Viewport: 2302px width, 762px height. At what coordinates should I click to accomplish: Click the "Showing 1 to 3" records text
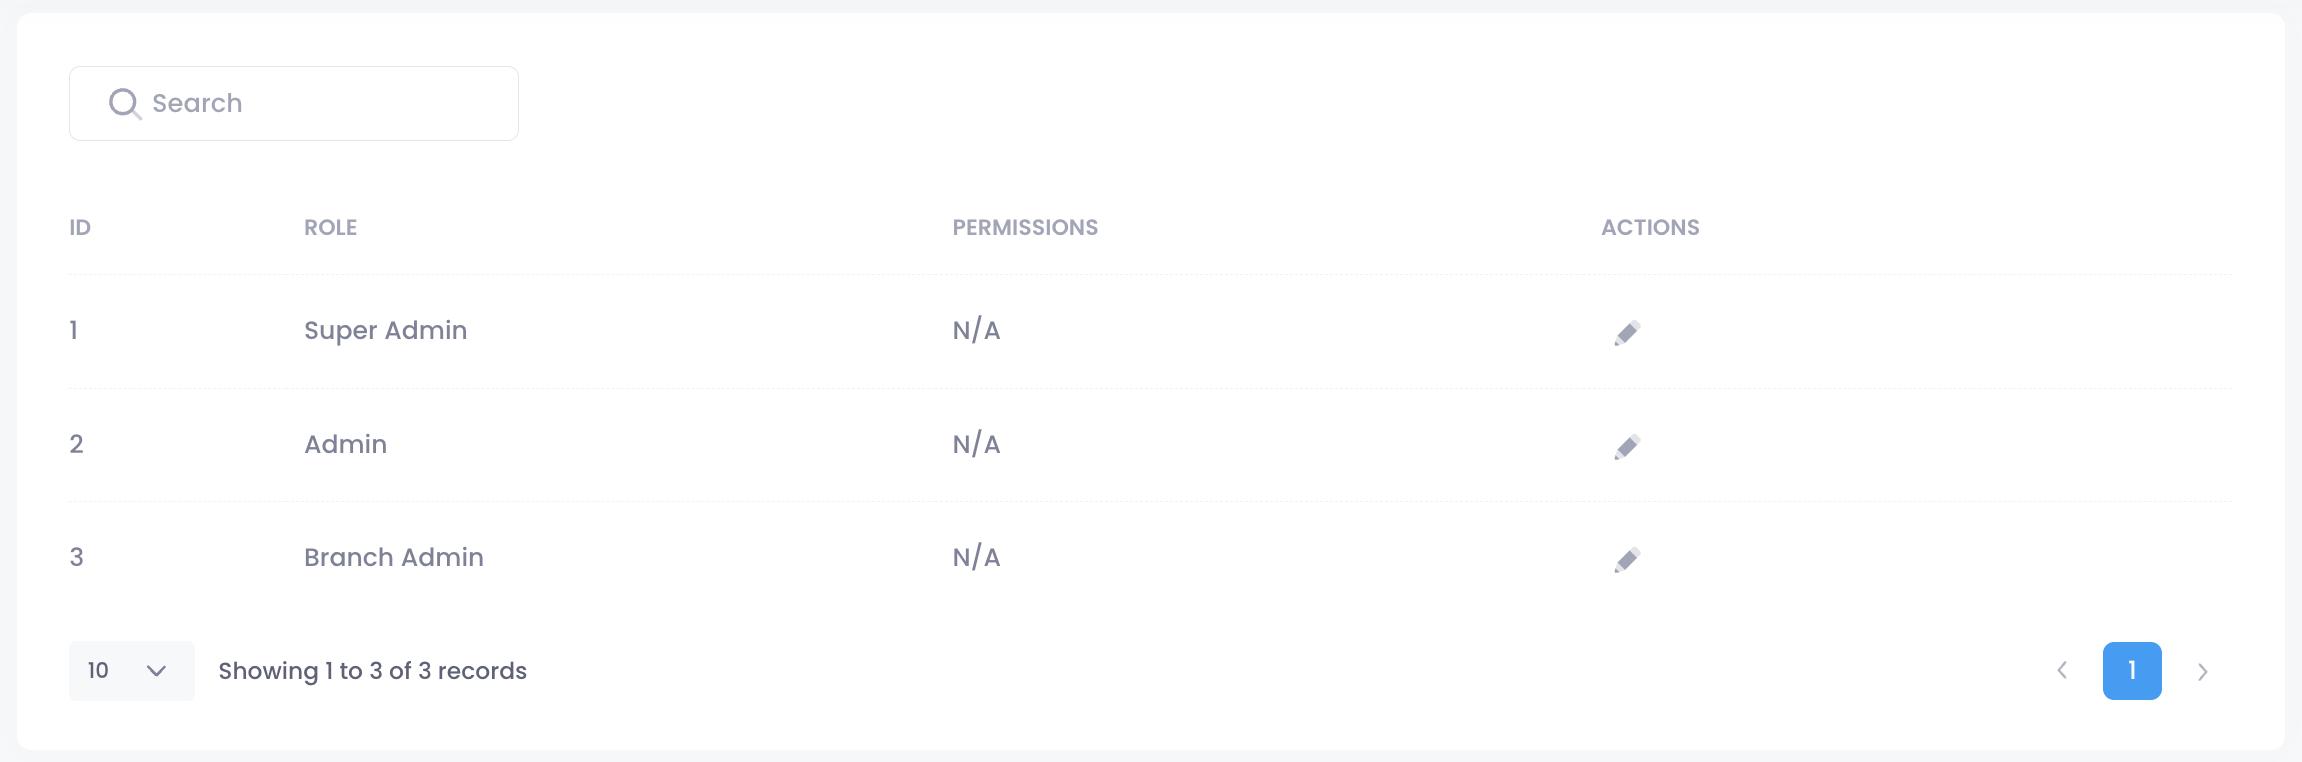pos(372,671)
